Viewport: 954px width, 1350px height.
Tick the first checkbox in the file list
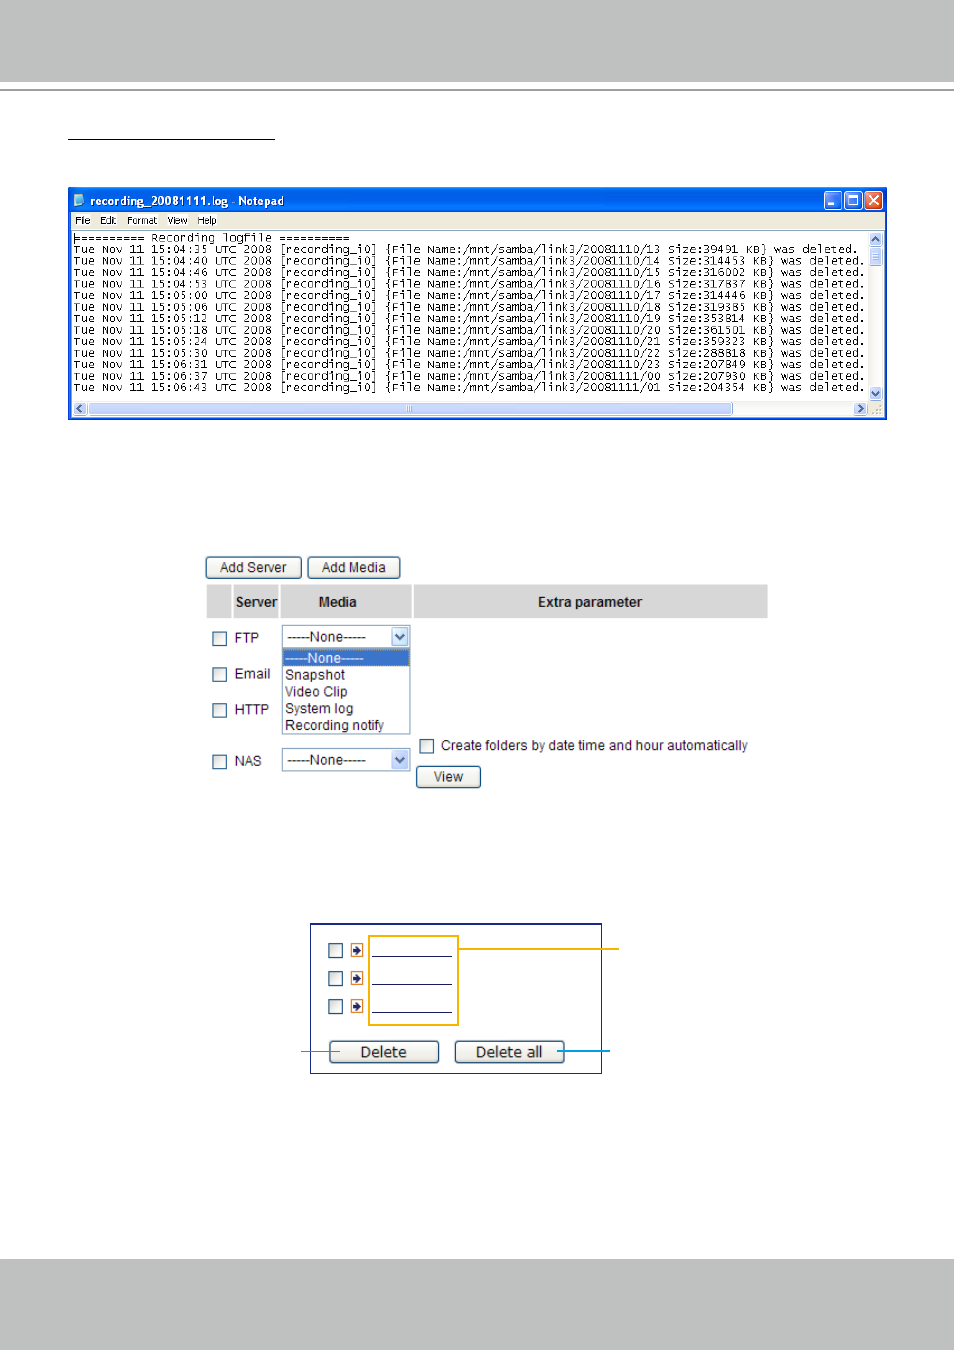pos(336,951)
